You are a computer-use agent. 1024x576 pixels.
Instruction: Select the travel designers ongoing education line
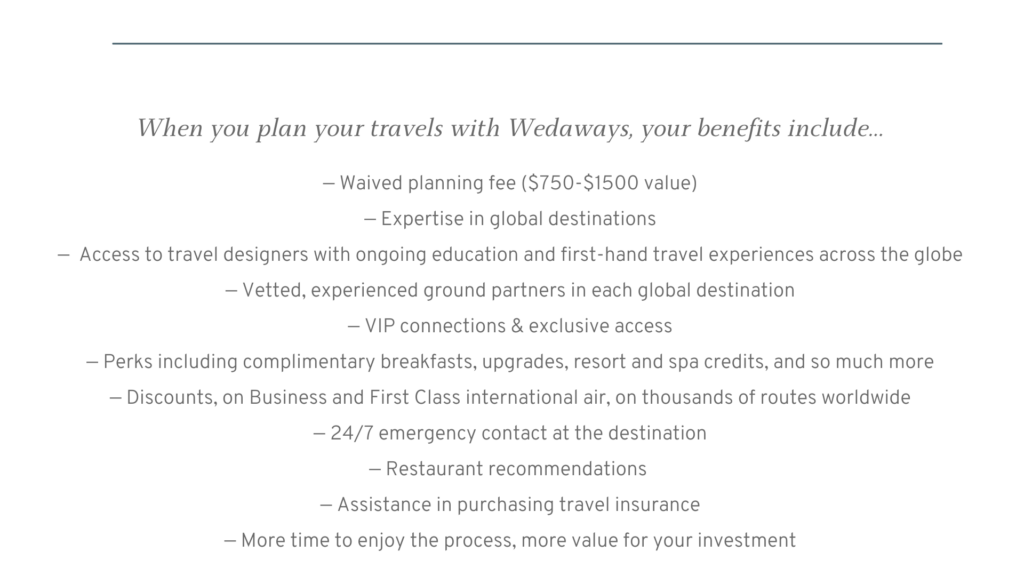pos(510,255)
